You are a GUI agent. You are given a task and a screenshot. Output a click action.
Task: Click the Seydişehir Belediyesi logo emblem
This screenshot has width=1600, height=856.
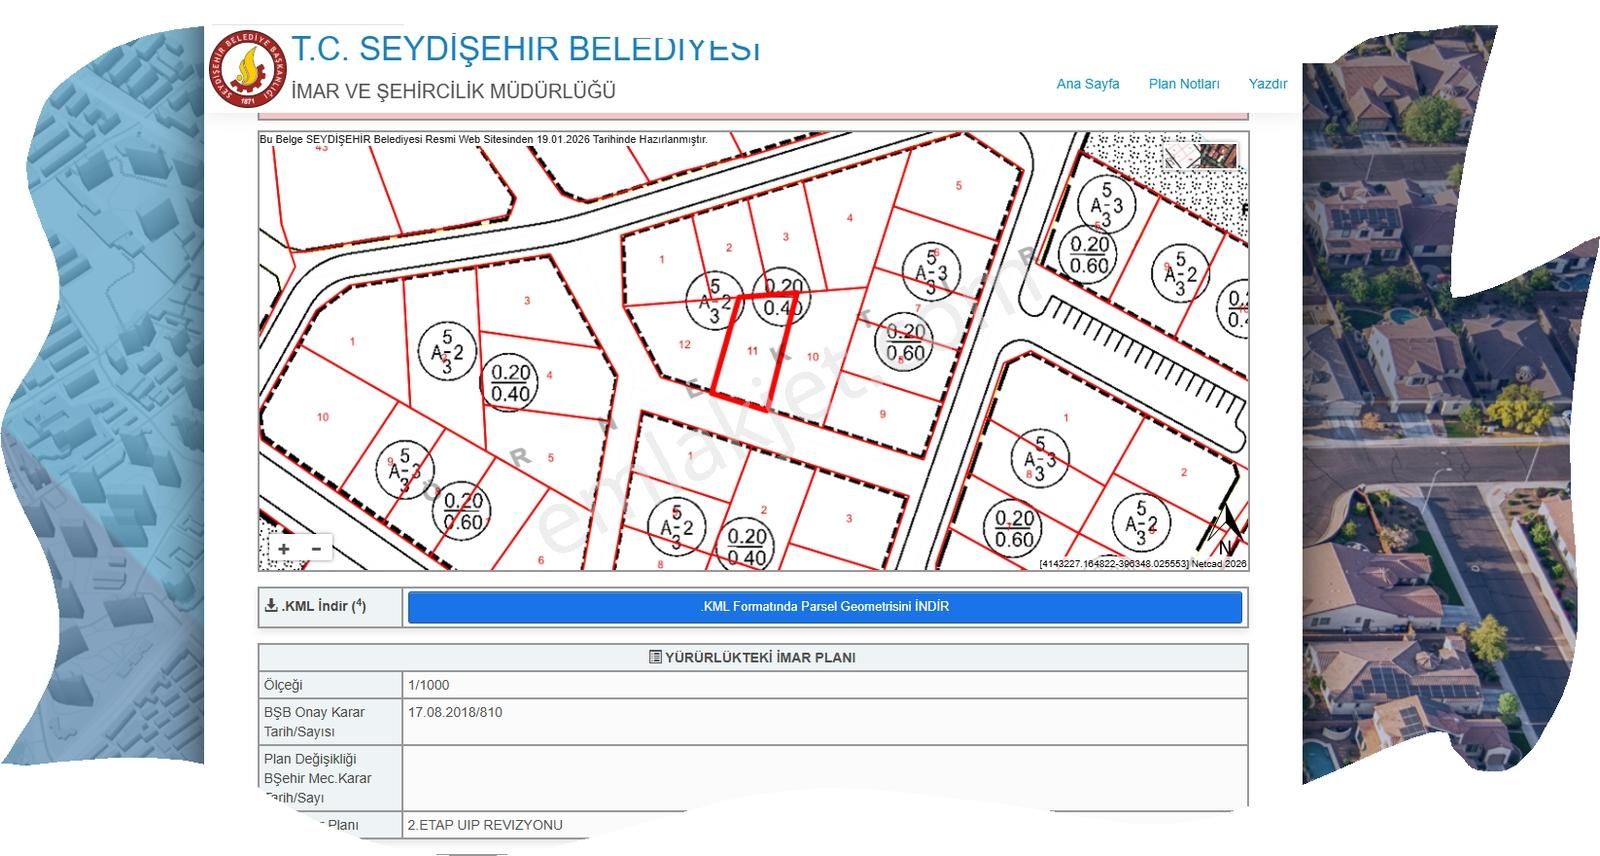(x=246, y=69)
